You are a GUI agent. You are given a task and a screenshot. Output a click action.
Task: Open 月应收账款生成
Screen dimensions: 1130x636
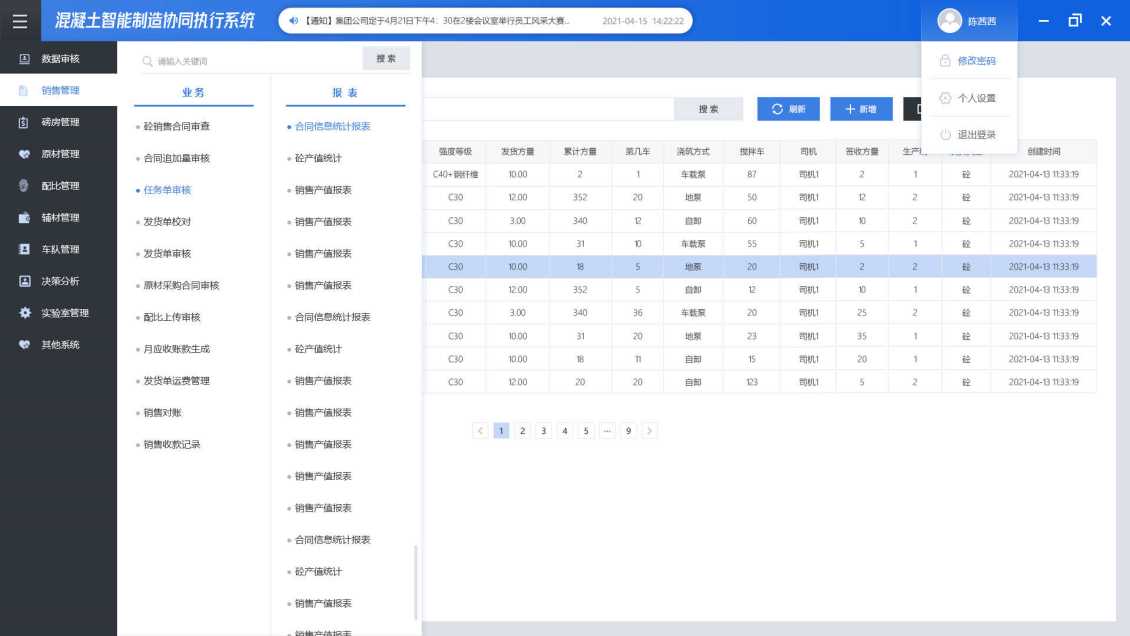coord(177,349)
